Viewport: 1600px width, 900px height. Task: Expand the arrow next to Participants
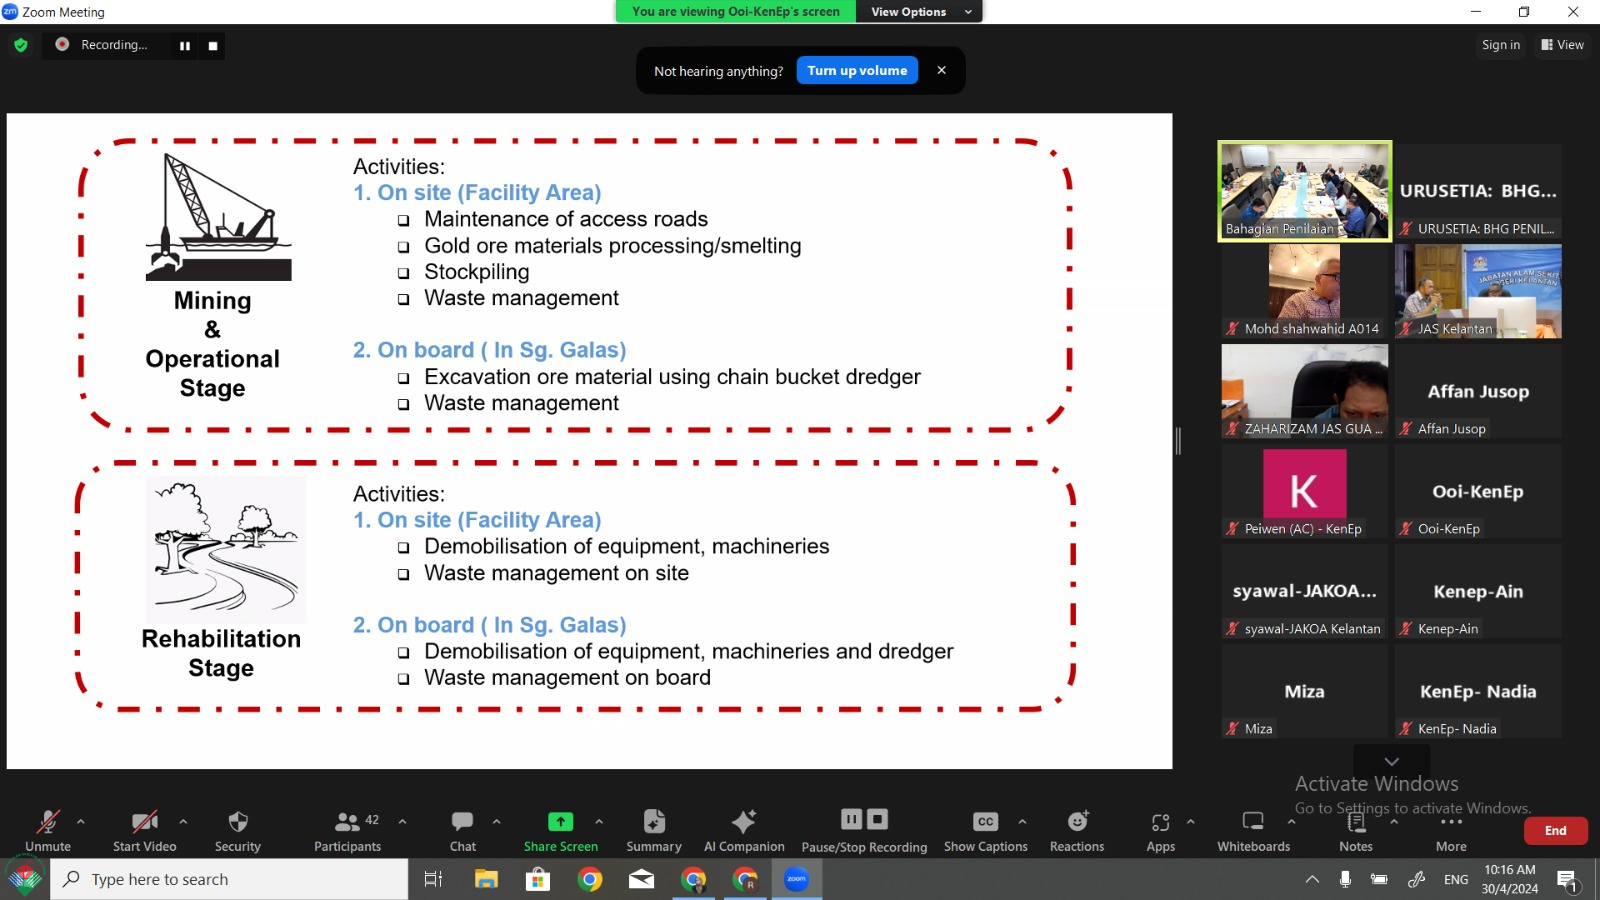[402, 822]
